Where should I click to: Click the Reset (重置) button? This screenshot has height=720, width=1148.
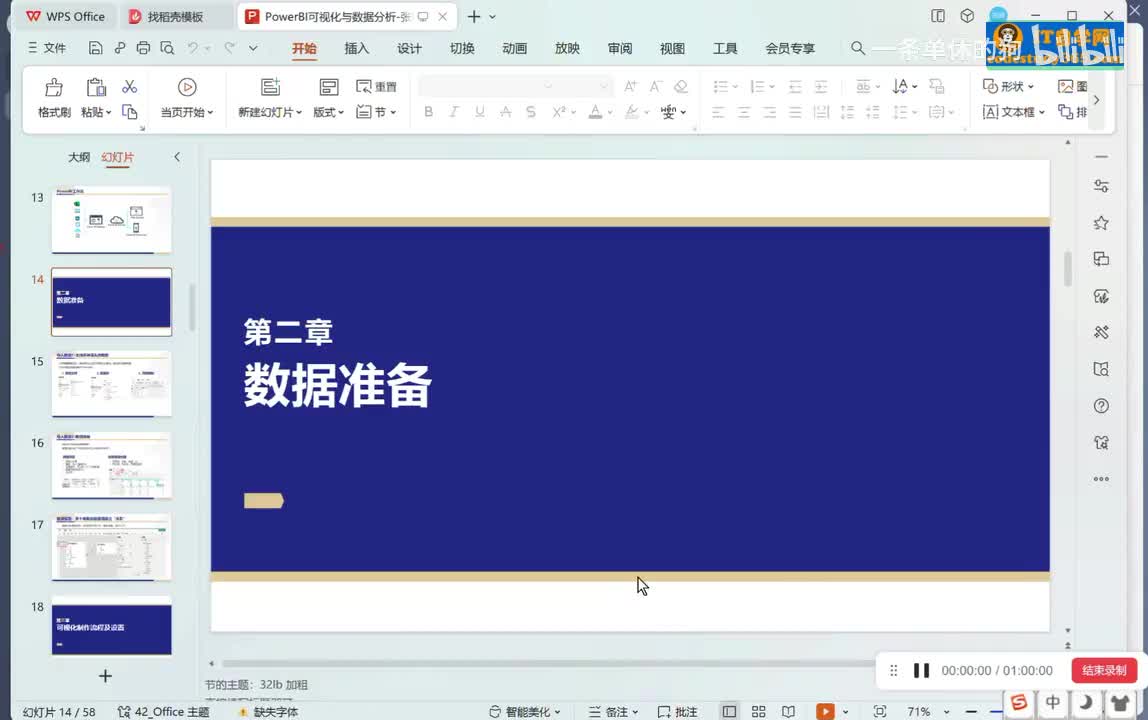click(x=376, y=86)
